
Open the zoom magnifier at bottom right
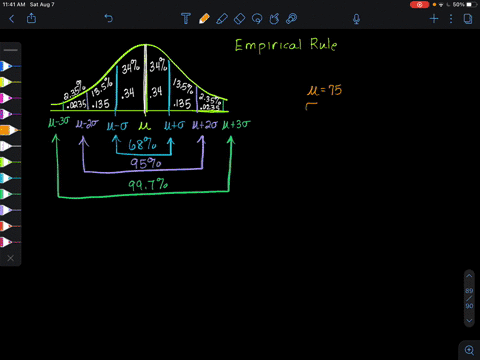[469, 350]
